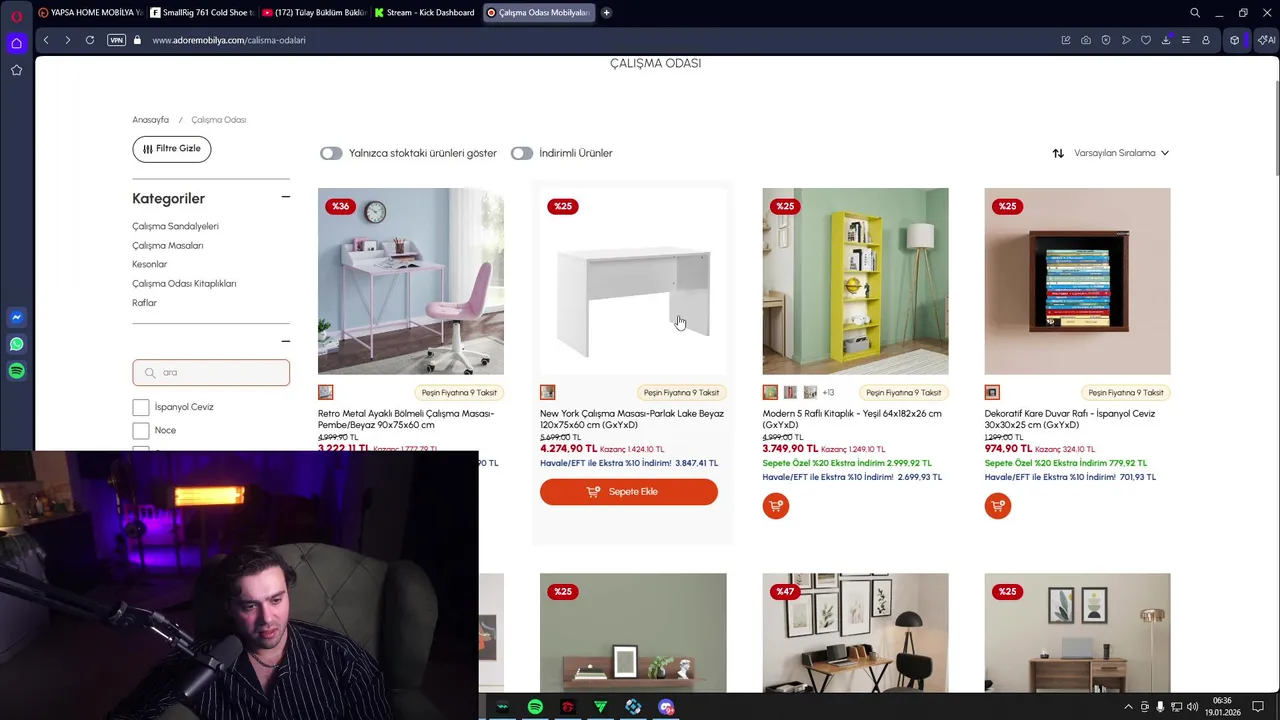Collapse the color filter section minus
Image resolution: width=1280 pixels, height=720 pixels.
(x=285, y=342)
